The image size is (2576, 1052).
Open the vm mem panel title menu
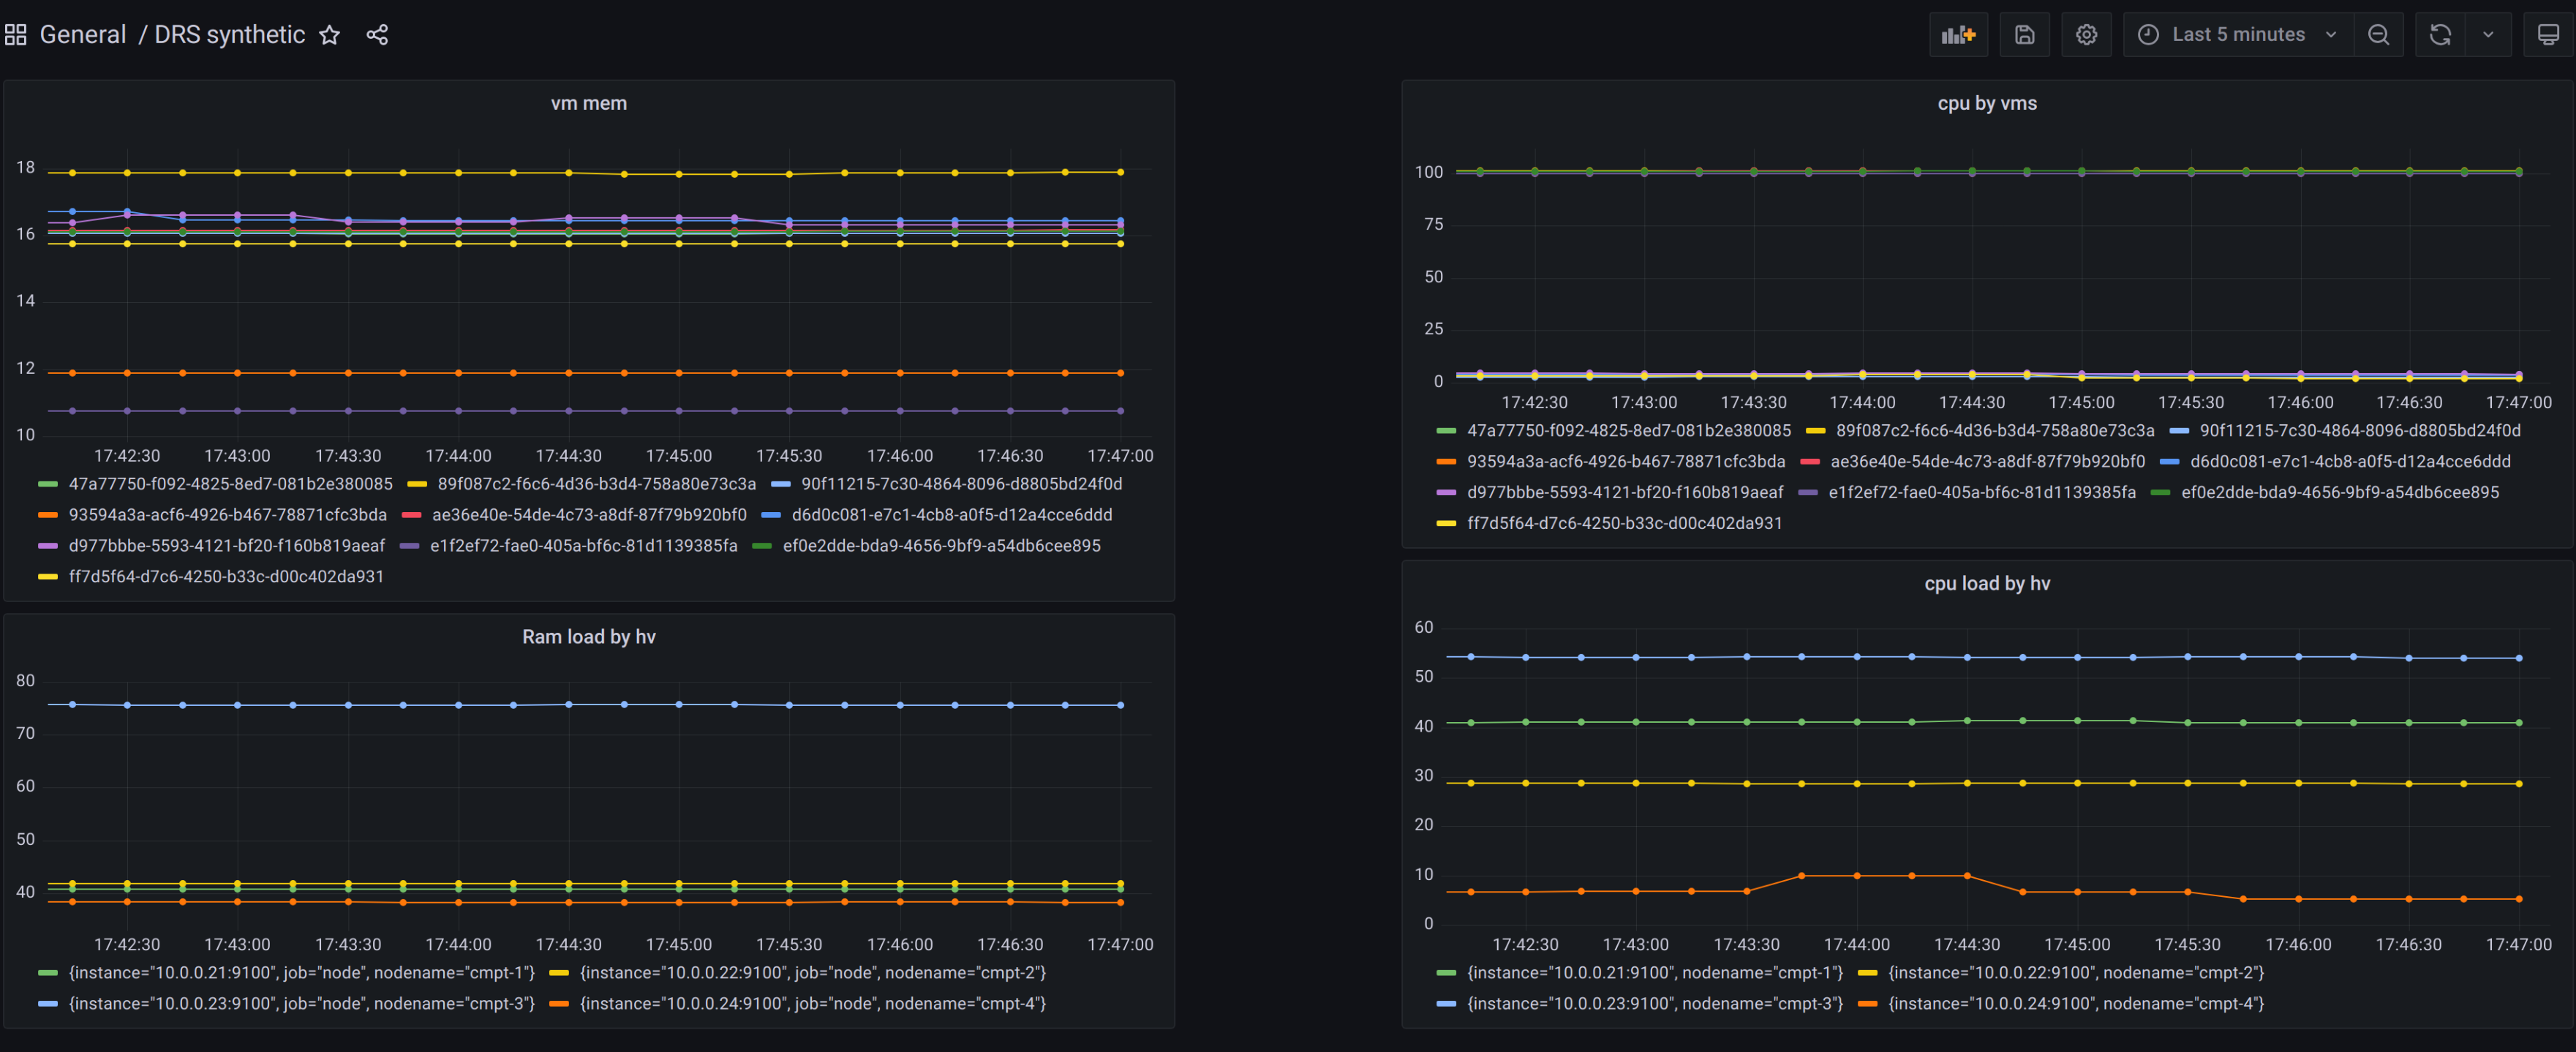tap(588, 103)
